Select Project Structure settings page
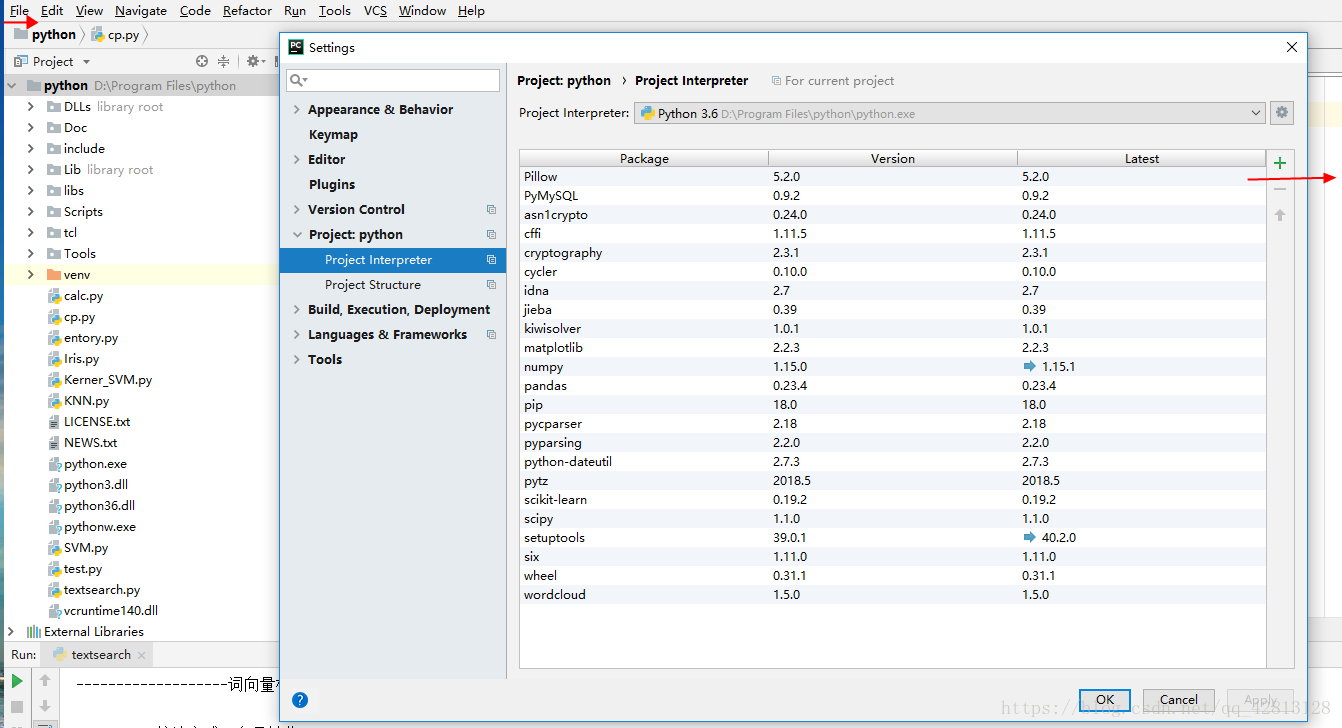Image resolution: width=1342 pixels, height=728 pixels. pyautogui.click(x=373, y=285)
